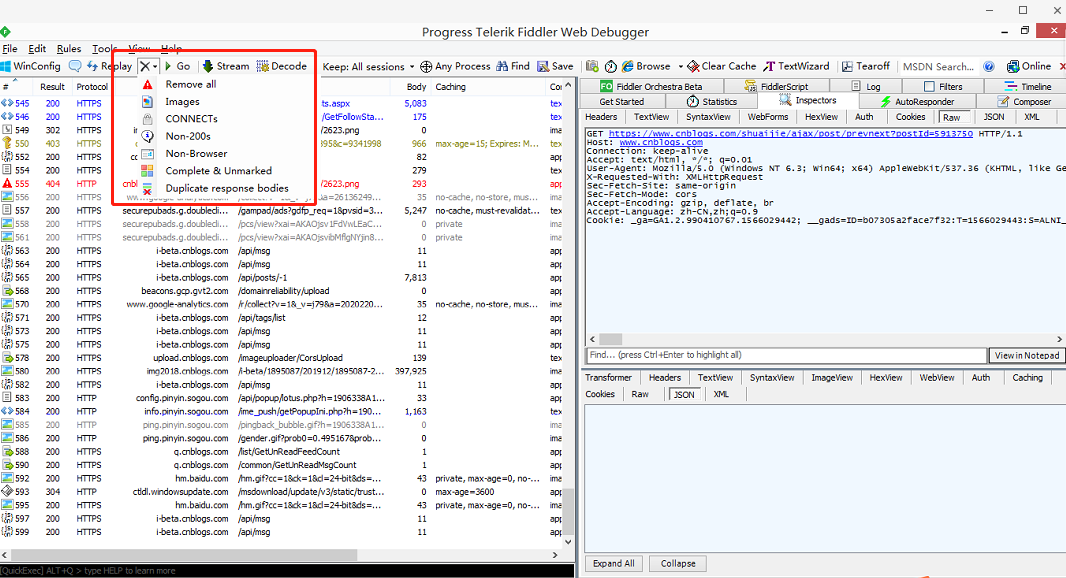Click the Save sessions button
This screenshot has width=1066, height=578.
[555, 66]
